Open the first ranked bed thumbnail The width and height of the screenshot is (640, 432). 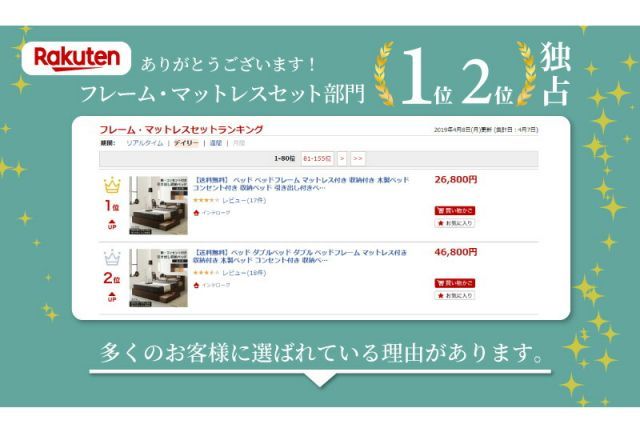(158, 205)
